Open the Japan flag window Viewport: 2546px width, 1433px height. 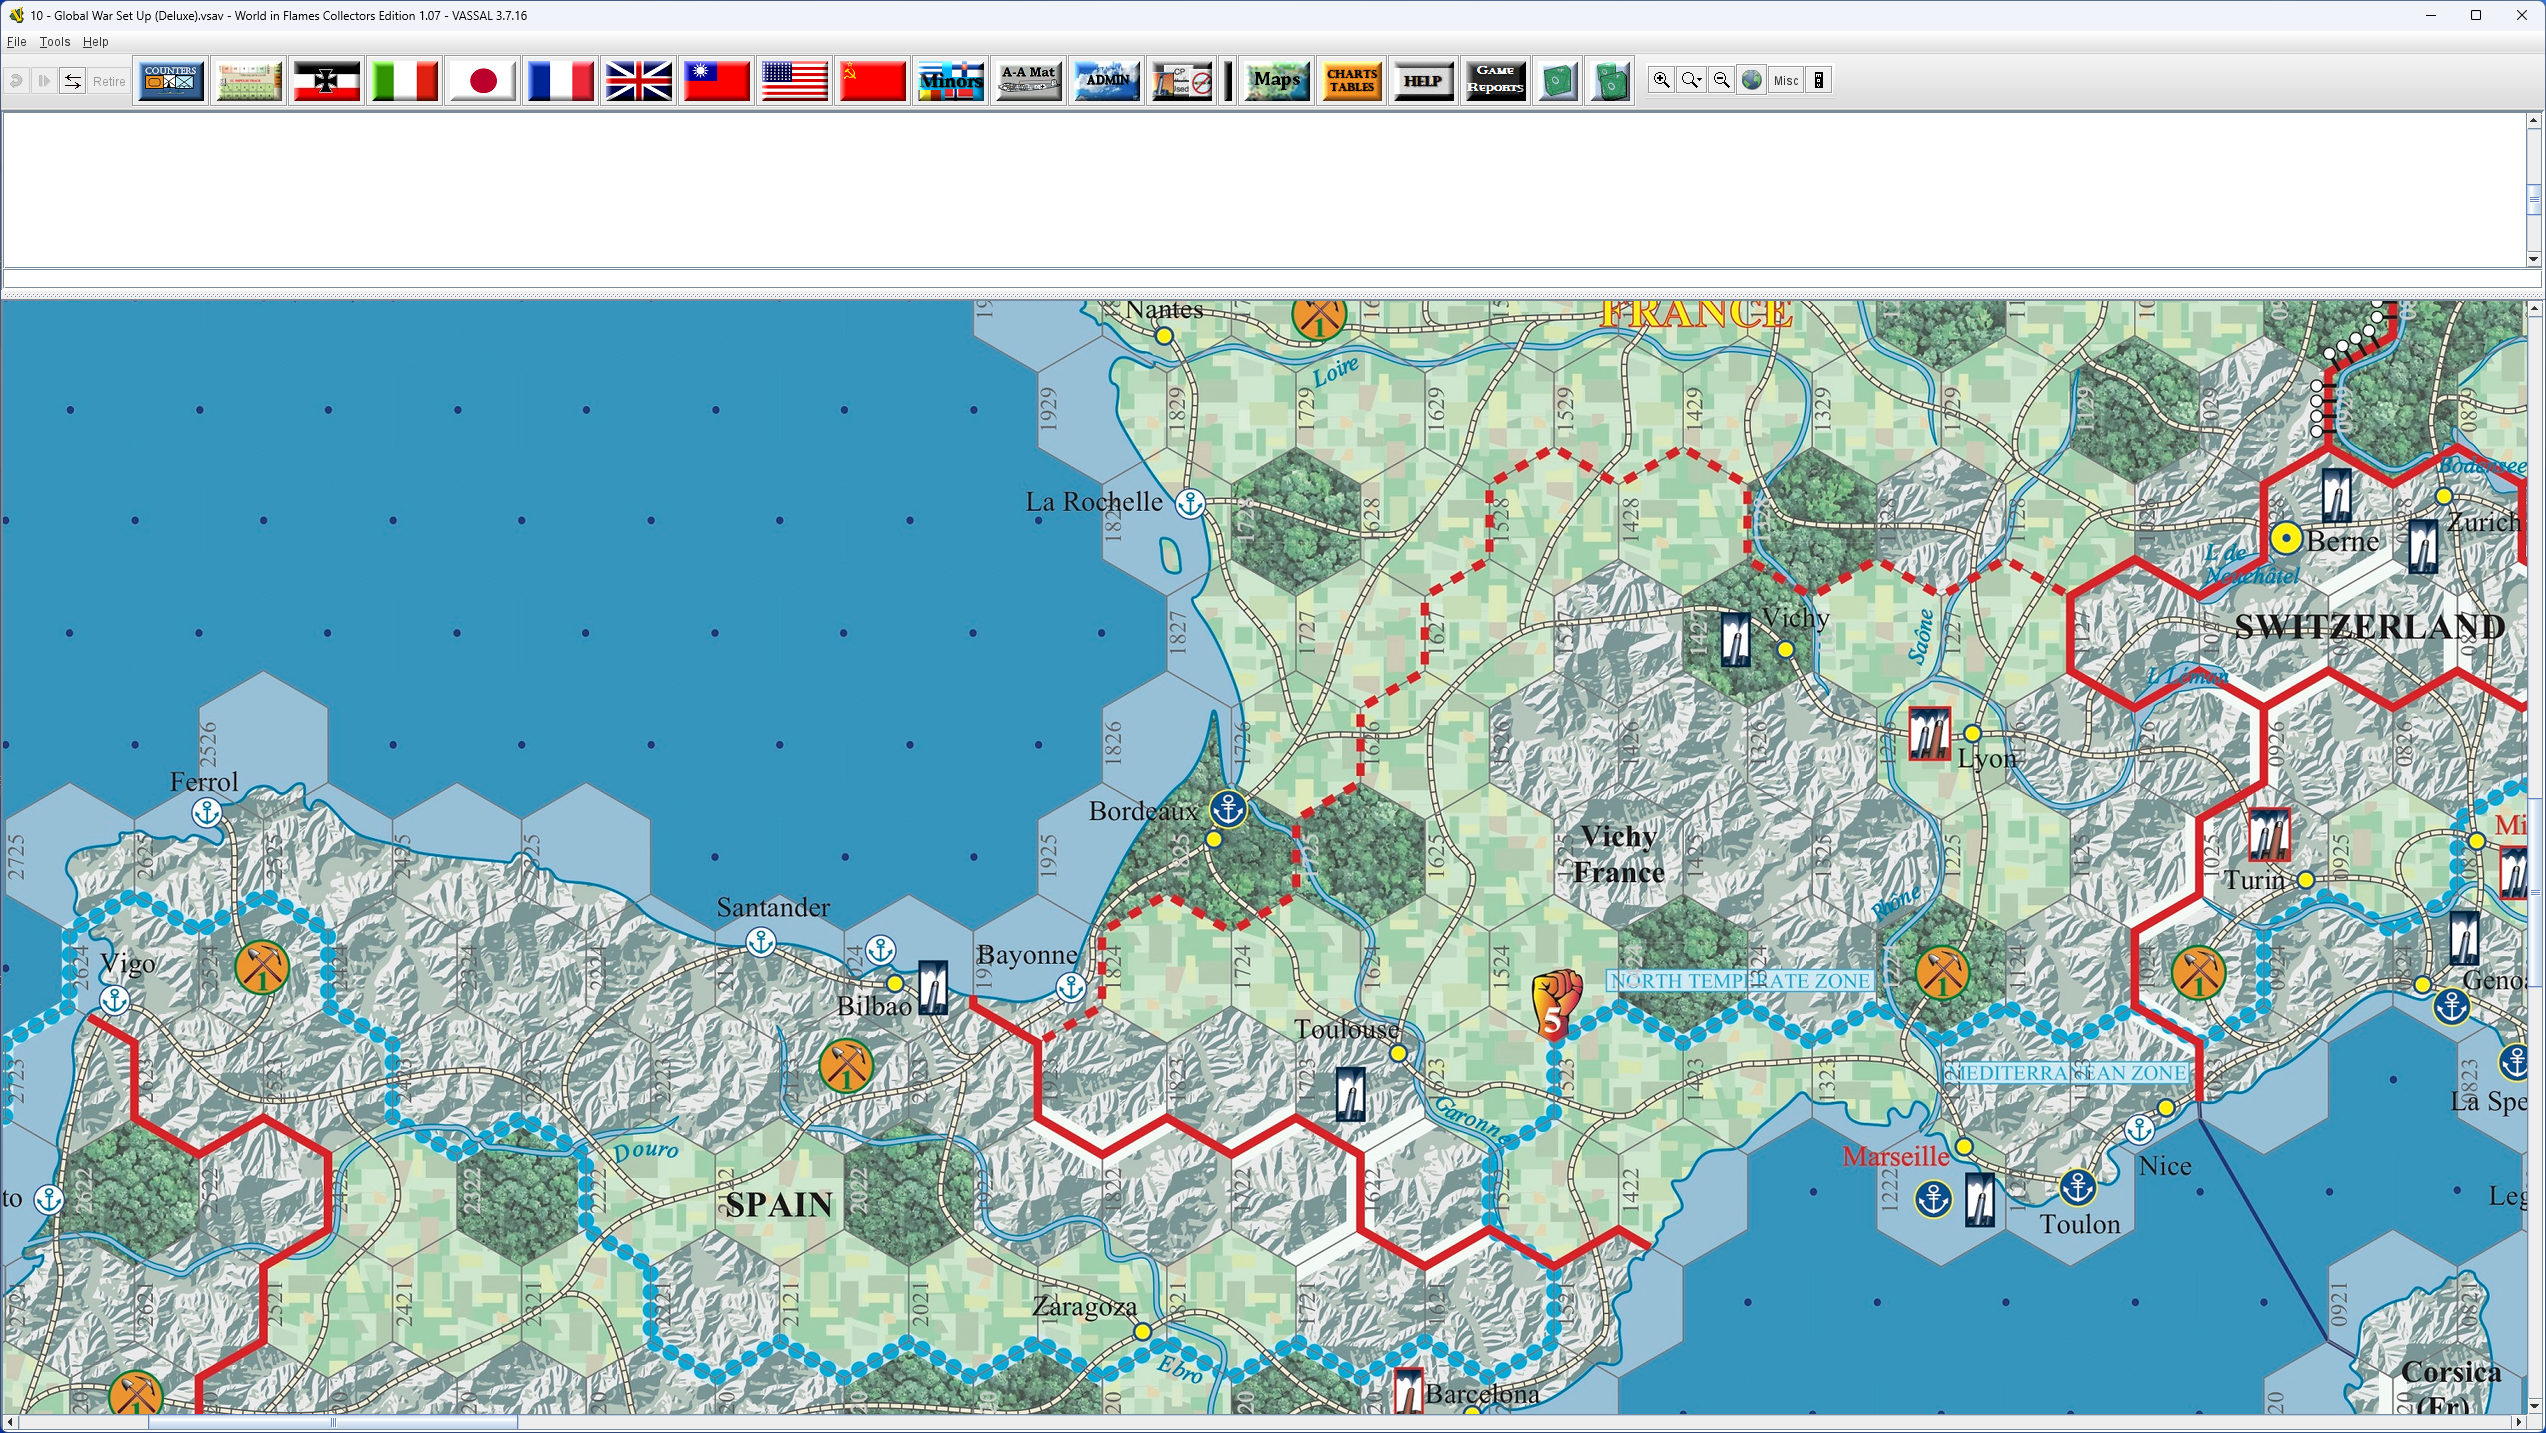point(482,81)
